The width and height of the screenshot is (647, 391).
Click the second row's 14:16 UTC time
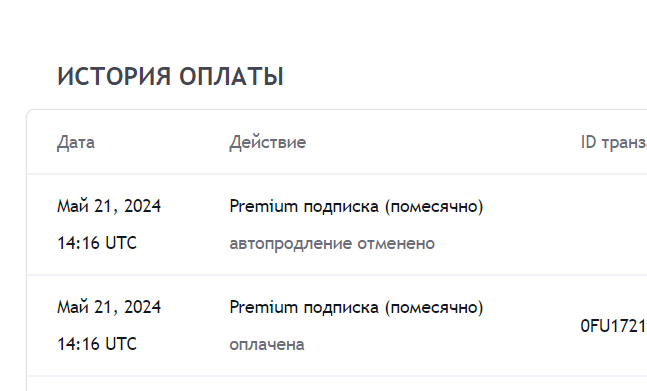click(x=97, y=344)
